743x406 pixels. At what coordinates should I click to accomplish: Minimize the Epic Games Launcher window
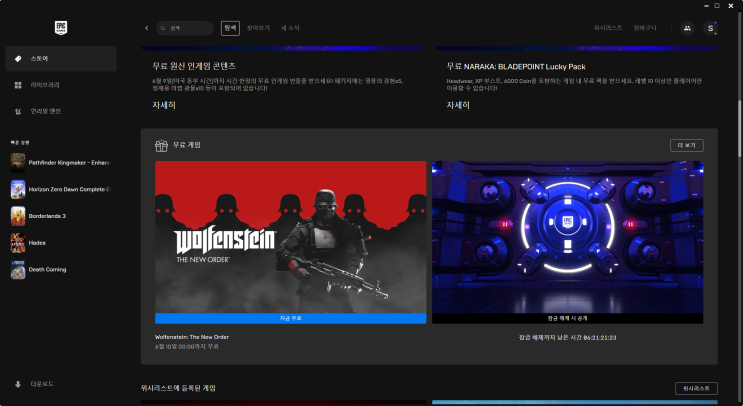[x=706, y=6]
